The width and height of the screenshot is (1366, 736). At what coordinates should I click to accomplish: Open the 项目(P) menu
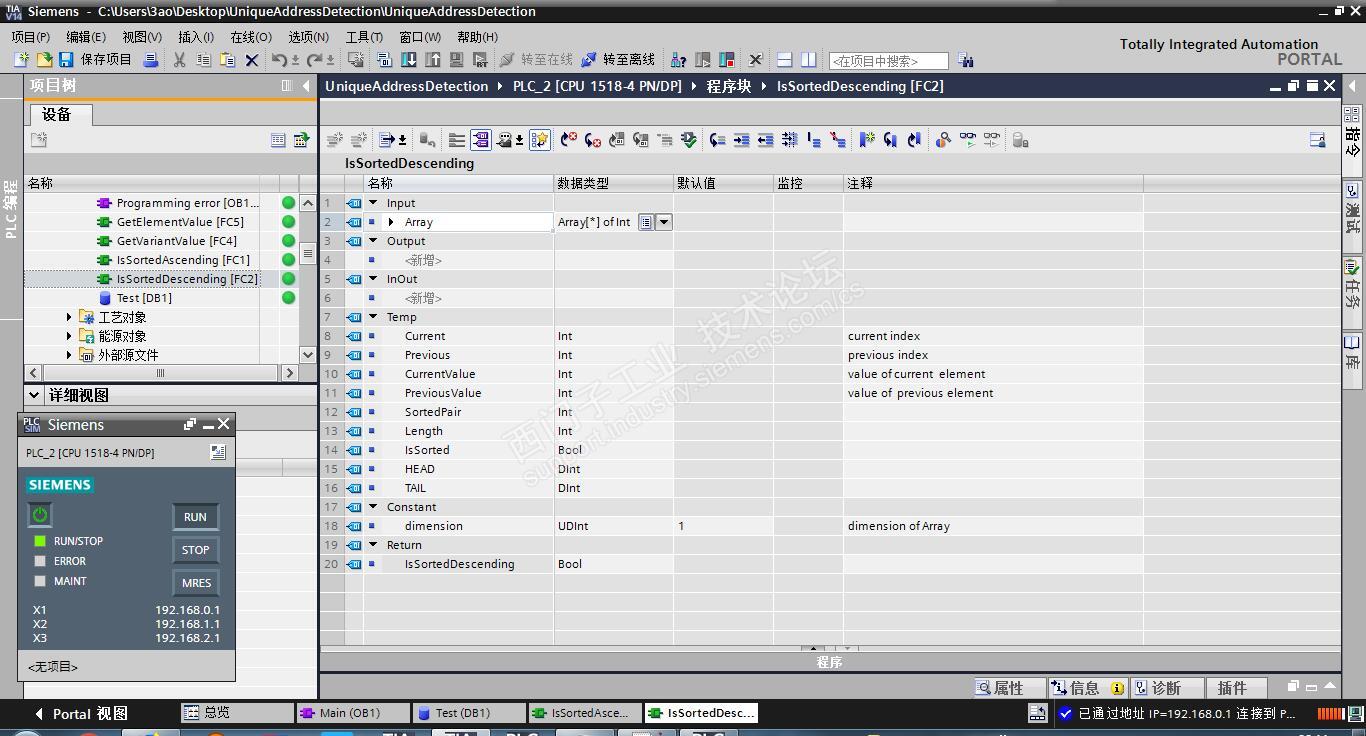[30, 37]
